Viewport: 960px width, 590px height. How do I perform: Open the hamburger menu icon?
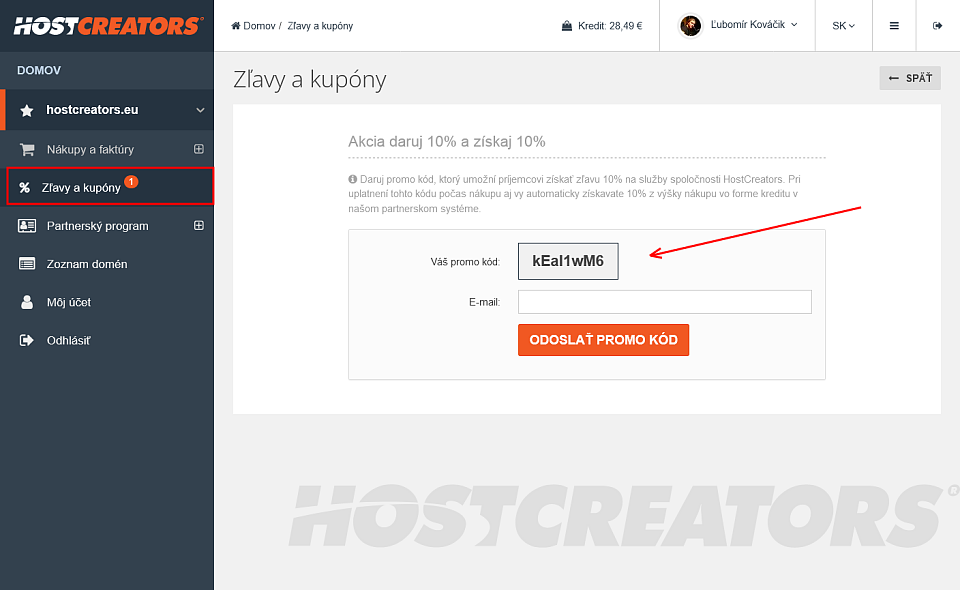pos(894,26)
